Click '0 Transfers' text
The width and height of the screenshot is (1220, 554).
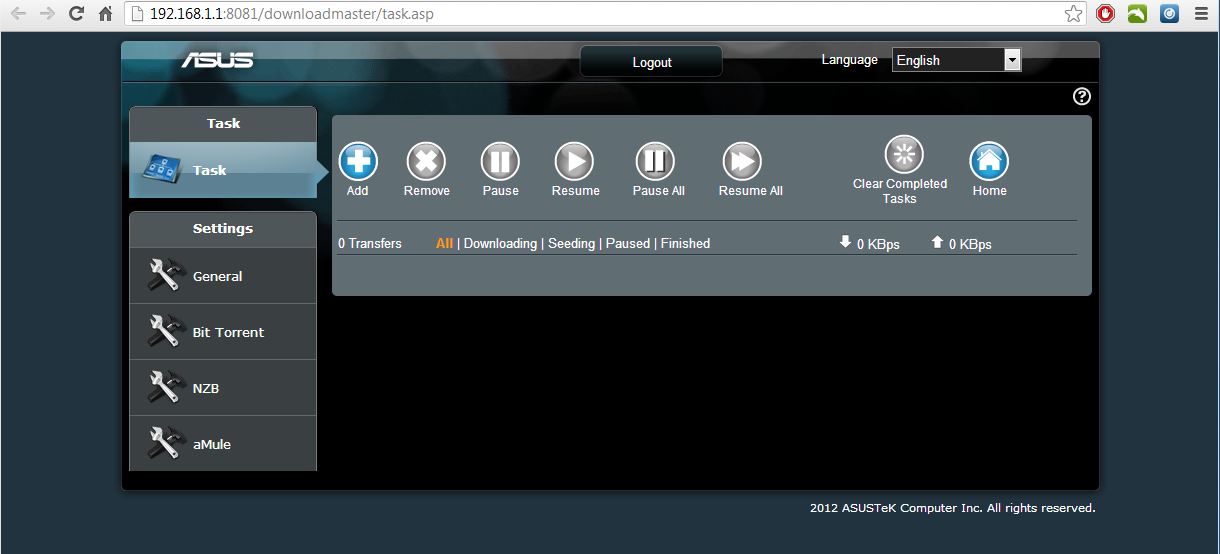(370, 243)
